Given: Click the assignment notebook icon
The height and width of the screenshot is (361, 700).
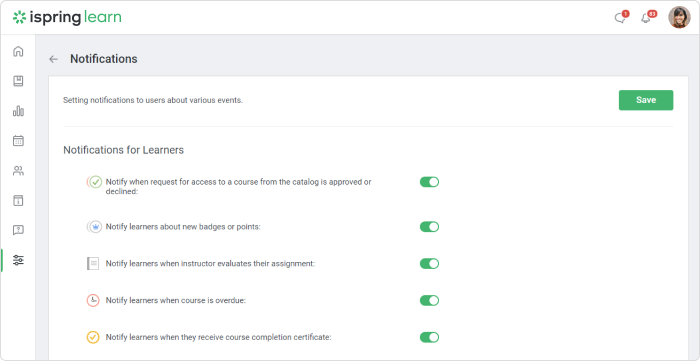Looking at the screenshot, I should [x=92, y=263].
